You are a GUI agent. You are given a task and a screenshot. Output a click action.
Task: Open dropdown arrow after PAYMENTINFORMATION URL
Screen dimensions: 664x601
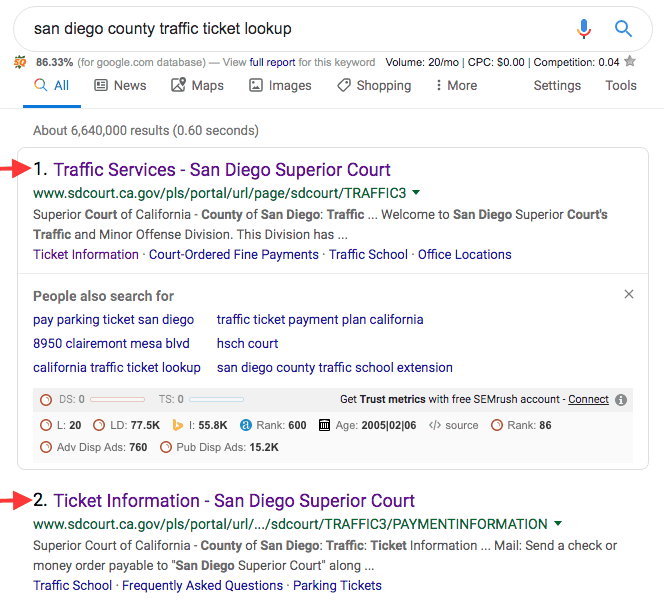click(x=558, y=523)
